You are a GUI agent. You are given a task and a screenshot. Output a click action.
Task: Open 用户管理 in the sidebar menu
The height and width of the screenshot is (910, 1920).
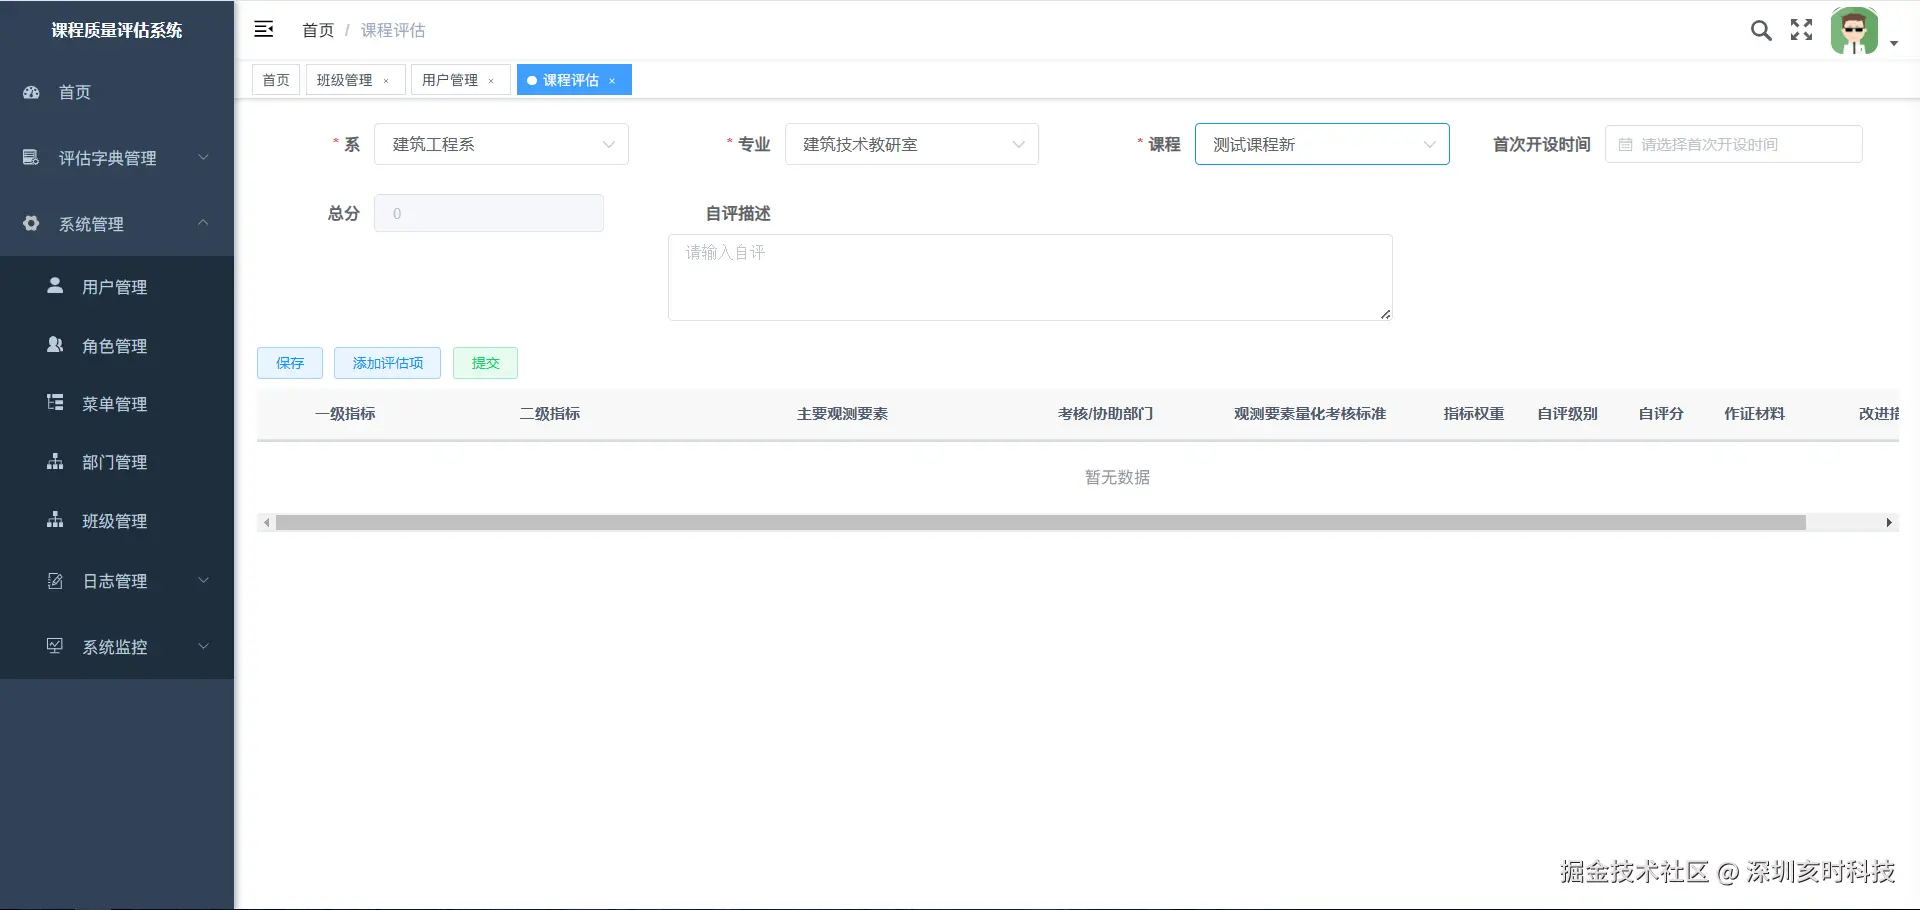(x=117, y=287)
